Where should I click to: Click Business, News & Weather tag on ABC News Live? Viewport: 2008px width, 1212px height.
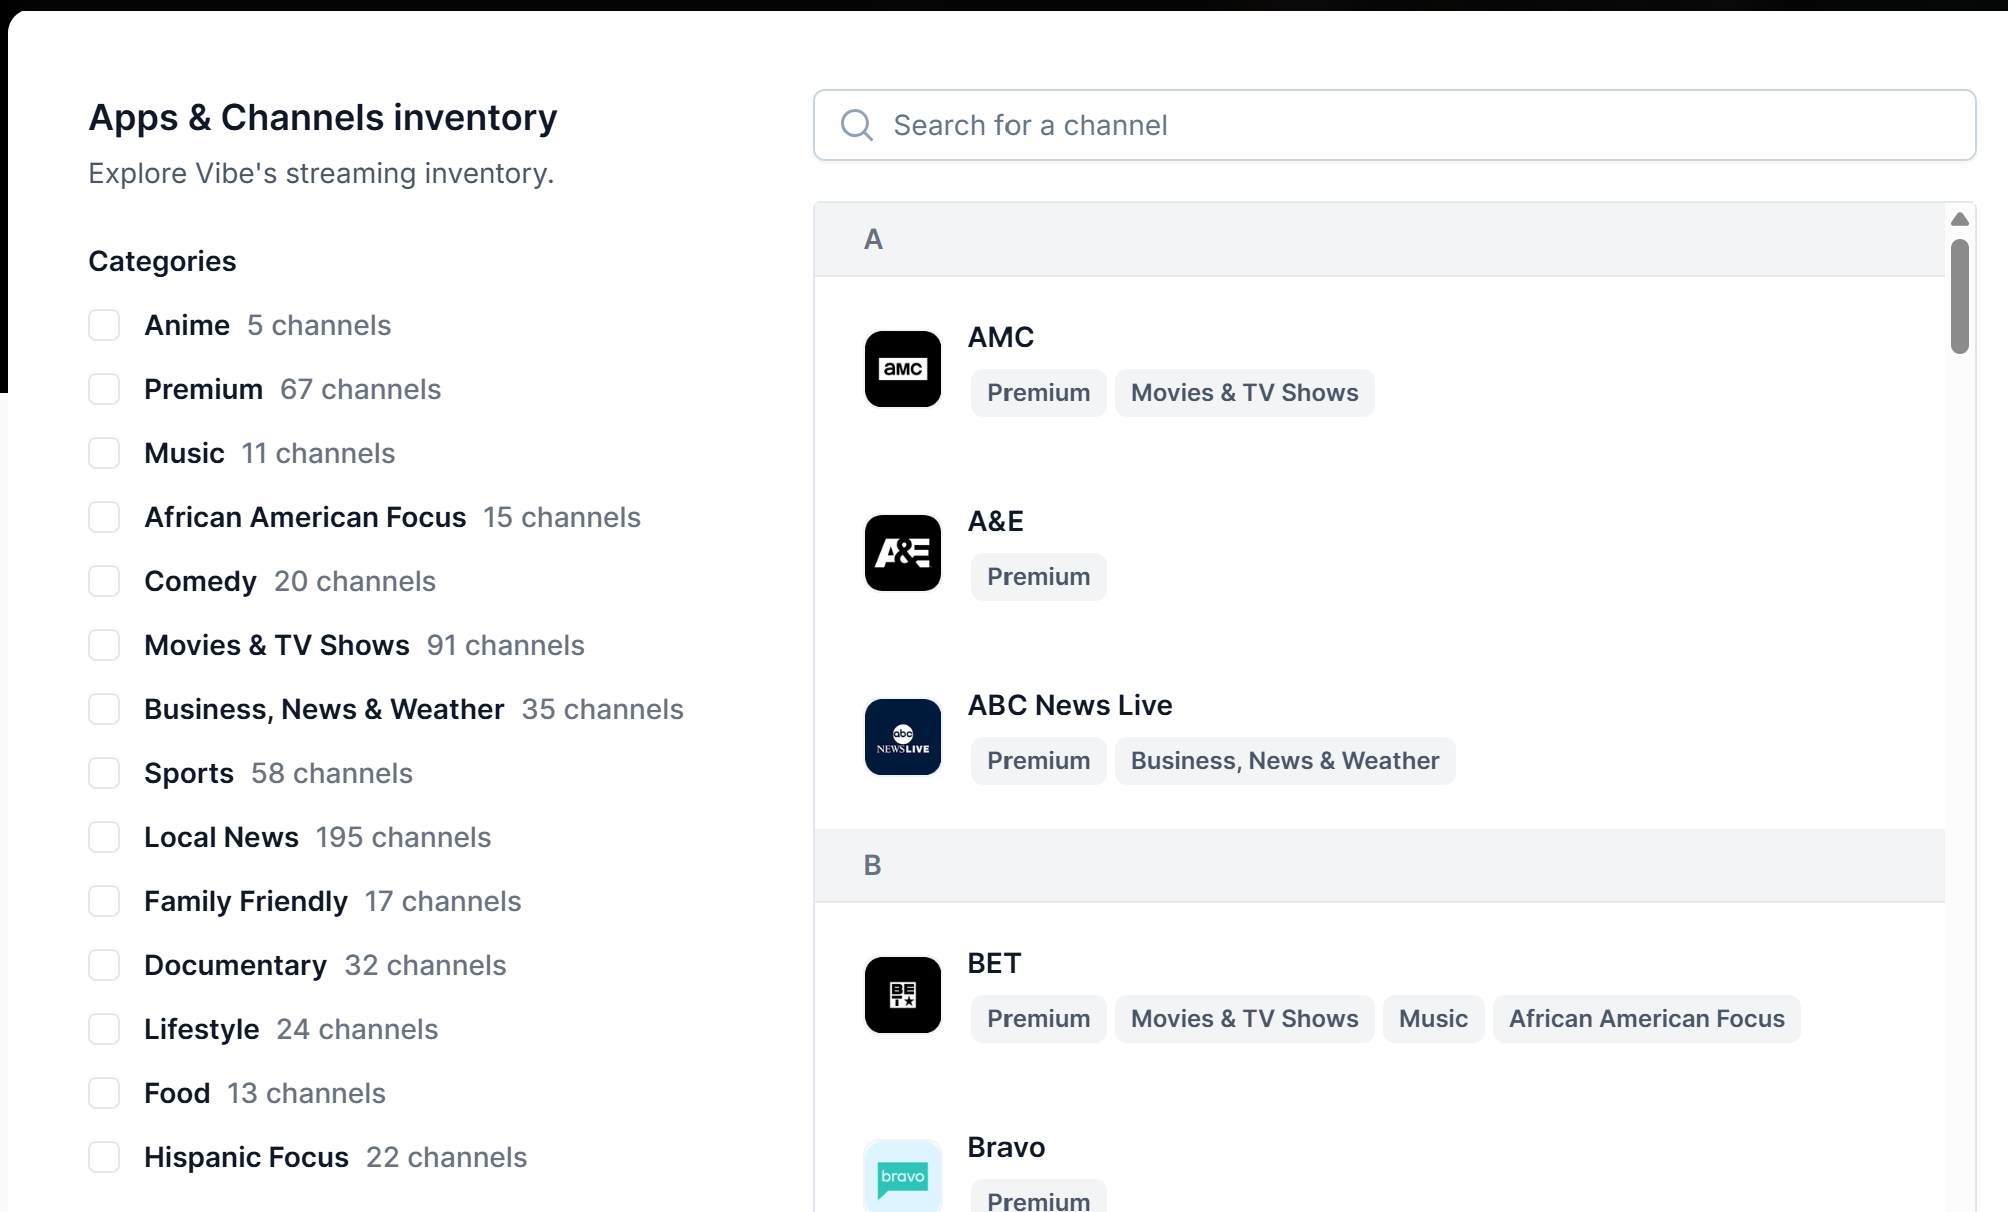click(x=1284, y=761)
